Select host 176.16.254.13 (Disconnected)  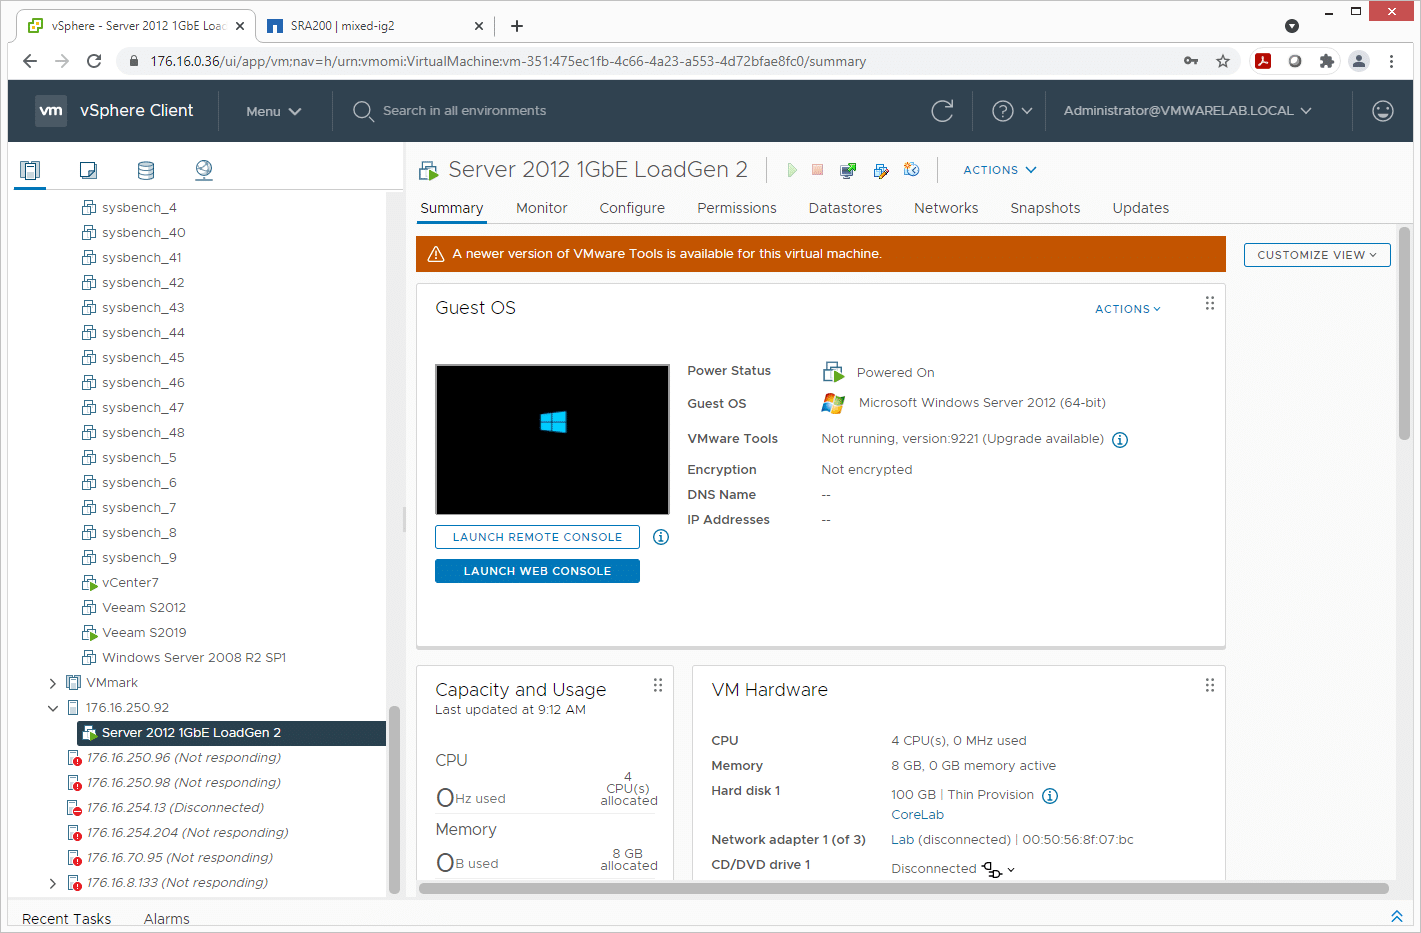pyautogui.click(x=175, y=808)
